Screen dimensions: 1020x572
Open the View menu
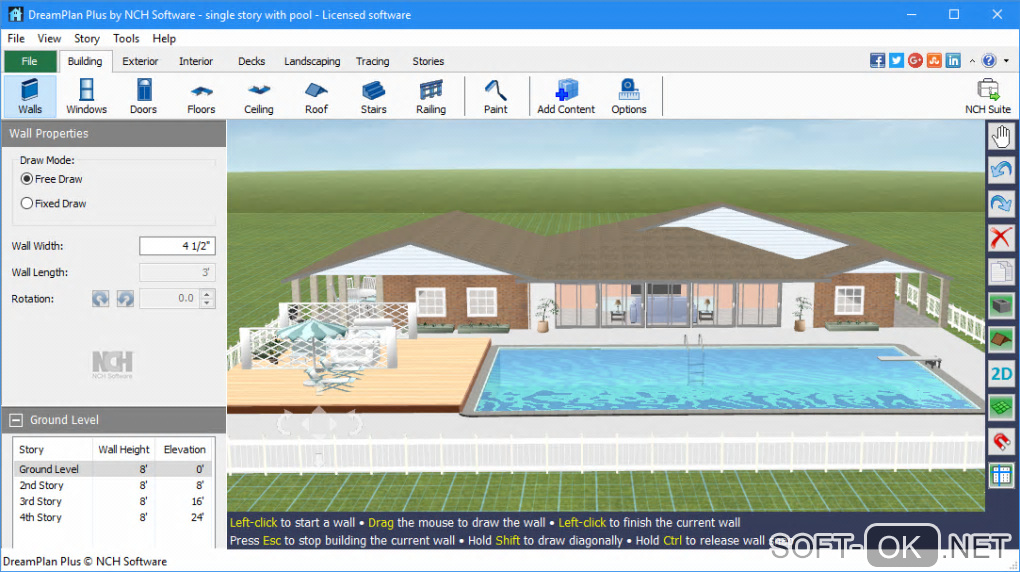pos(49,38)
